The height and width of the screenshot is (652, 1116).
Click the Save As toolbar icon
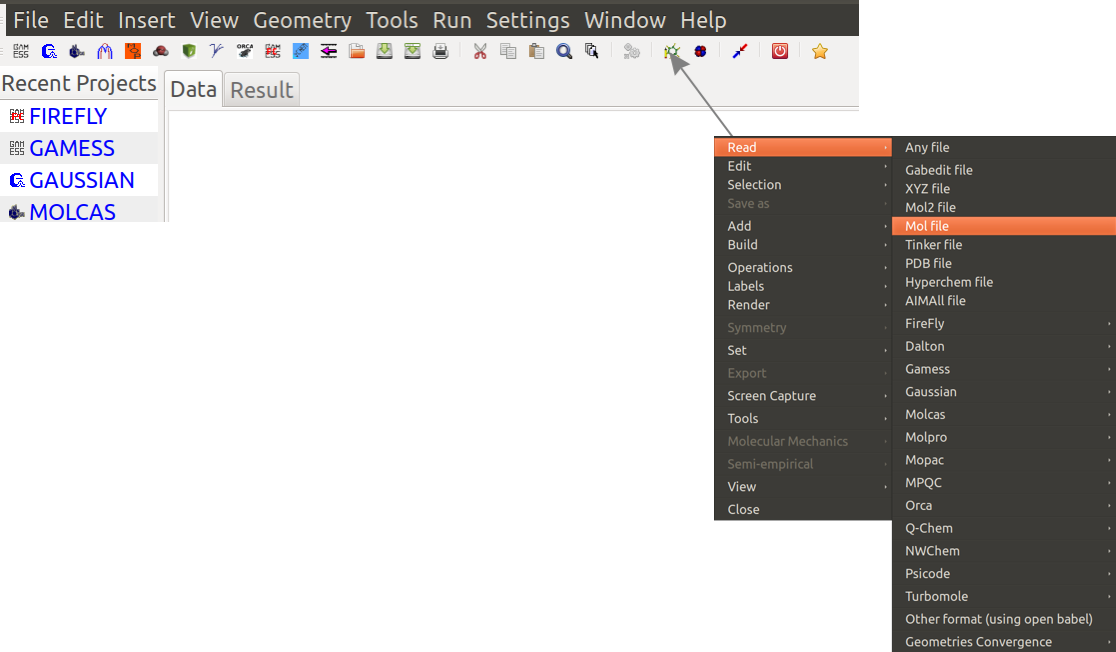click(412, 51)
